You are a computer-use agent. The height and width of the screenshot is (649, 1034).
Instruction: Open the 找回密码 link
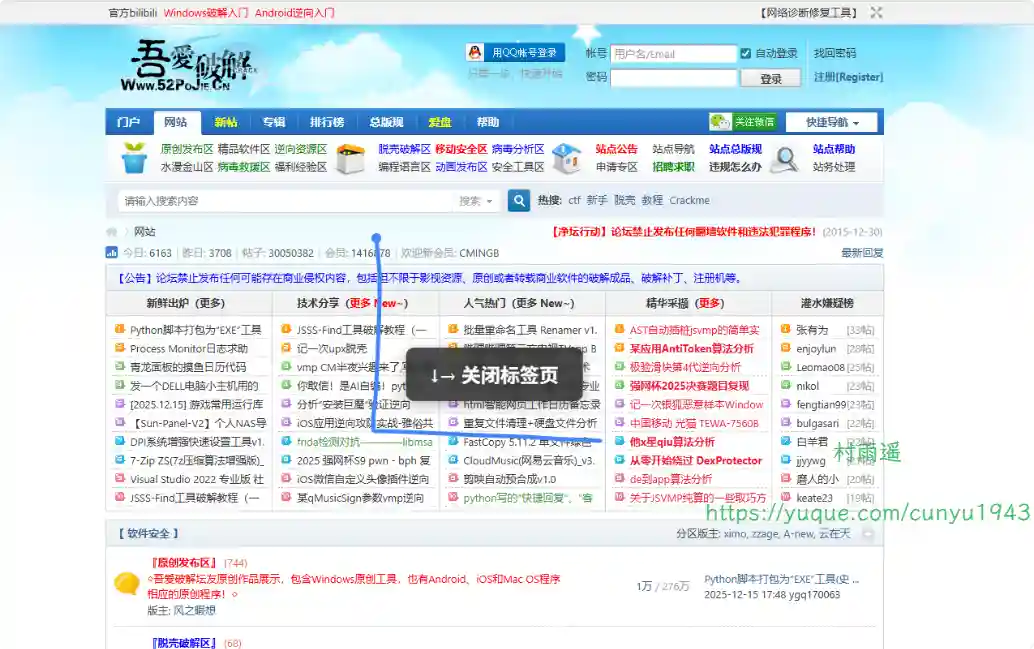pos(834,53)
